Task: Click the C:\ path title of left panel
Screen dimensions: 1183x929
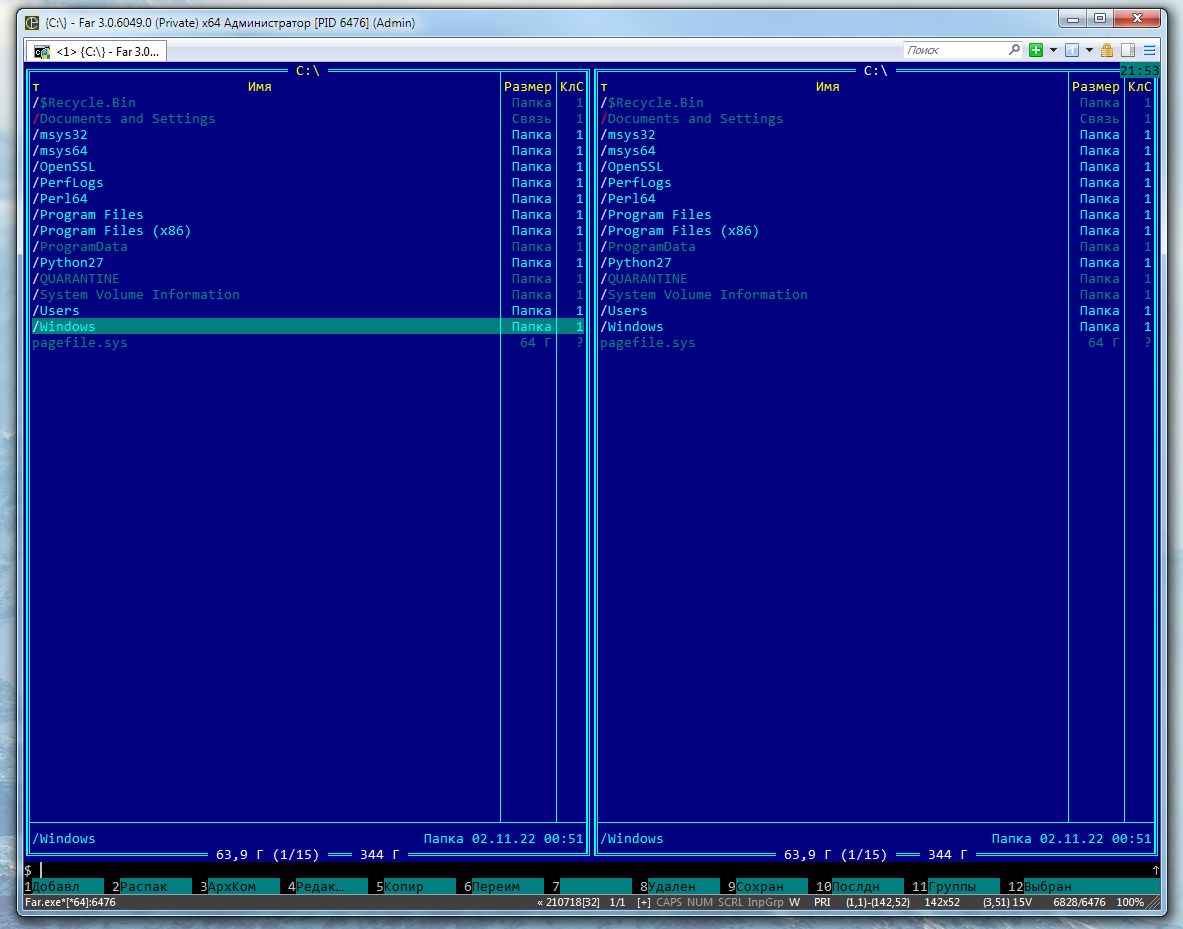Action: point(308,71)
